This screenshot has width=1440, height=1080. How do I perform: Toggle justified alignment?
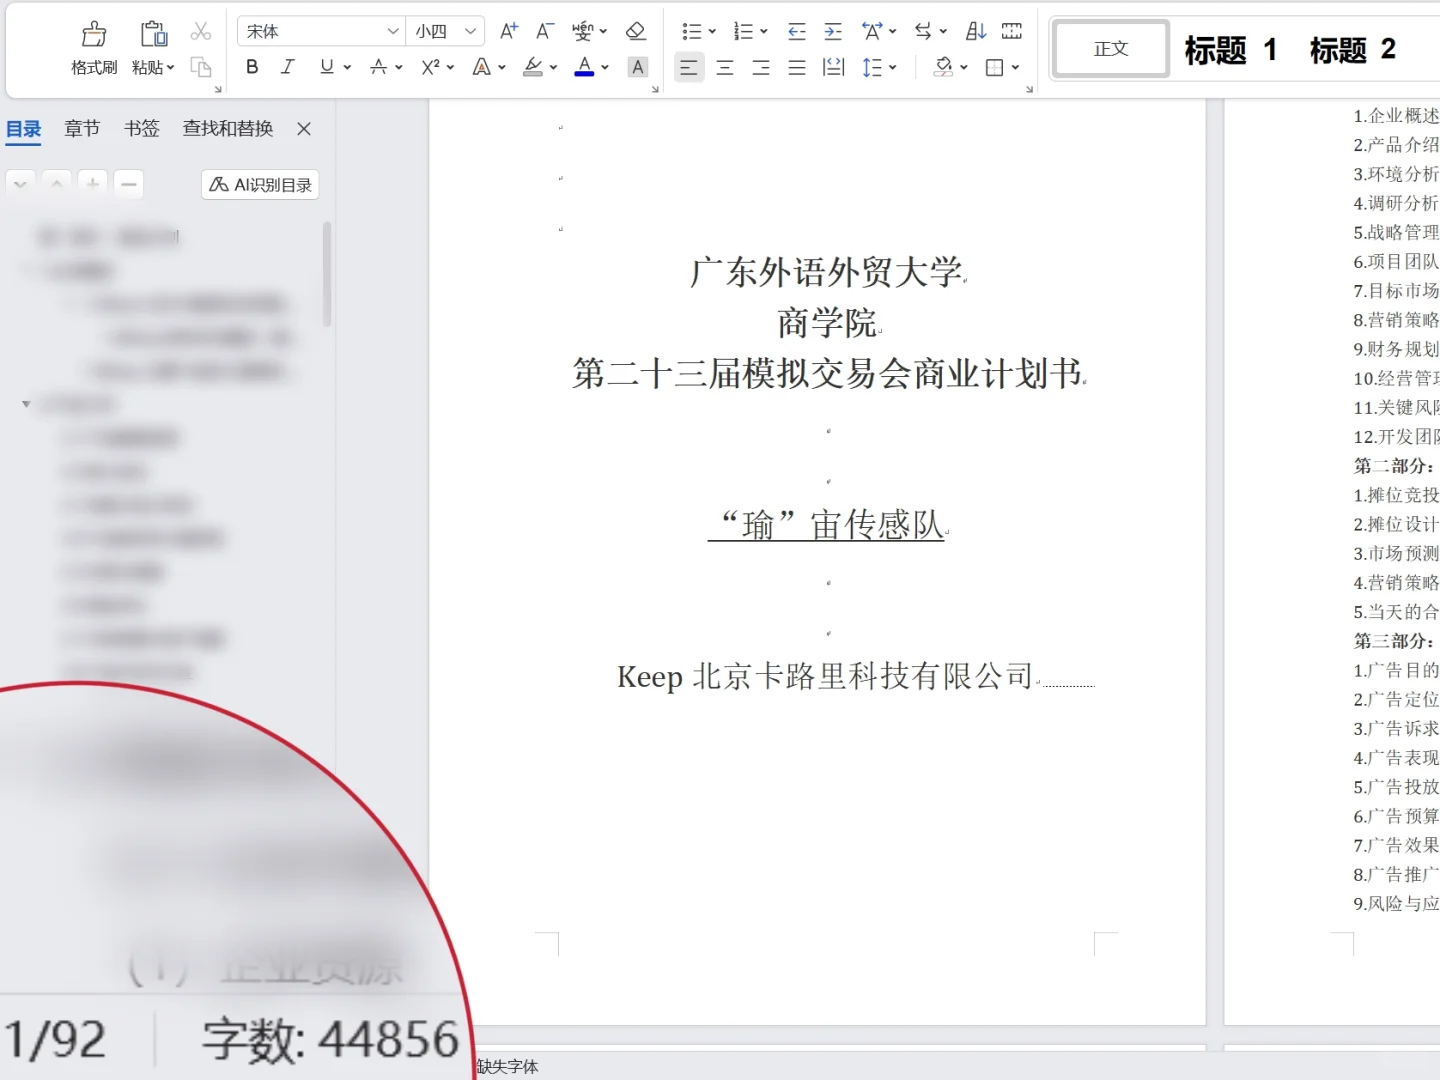point(797,67)
